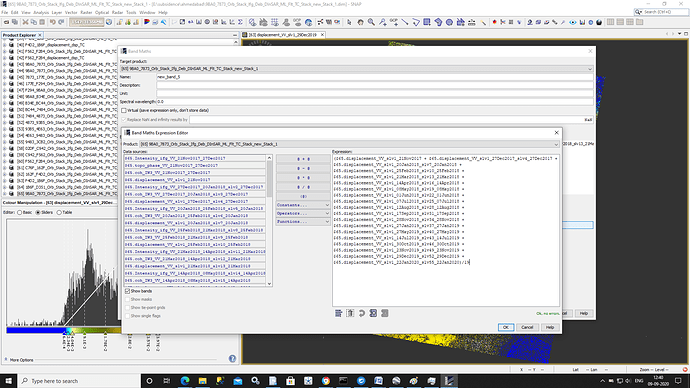Insert the (@) parentheses operator
Viewport: 690px width, 388px height.
[303, 196]
